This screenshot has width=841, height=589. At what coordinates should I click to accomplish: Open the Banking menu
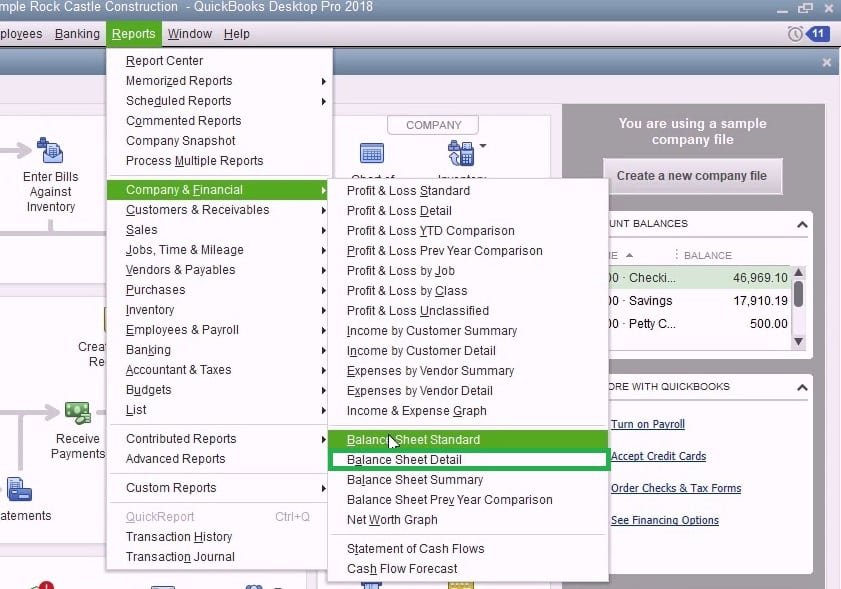tap(77, 34)
